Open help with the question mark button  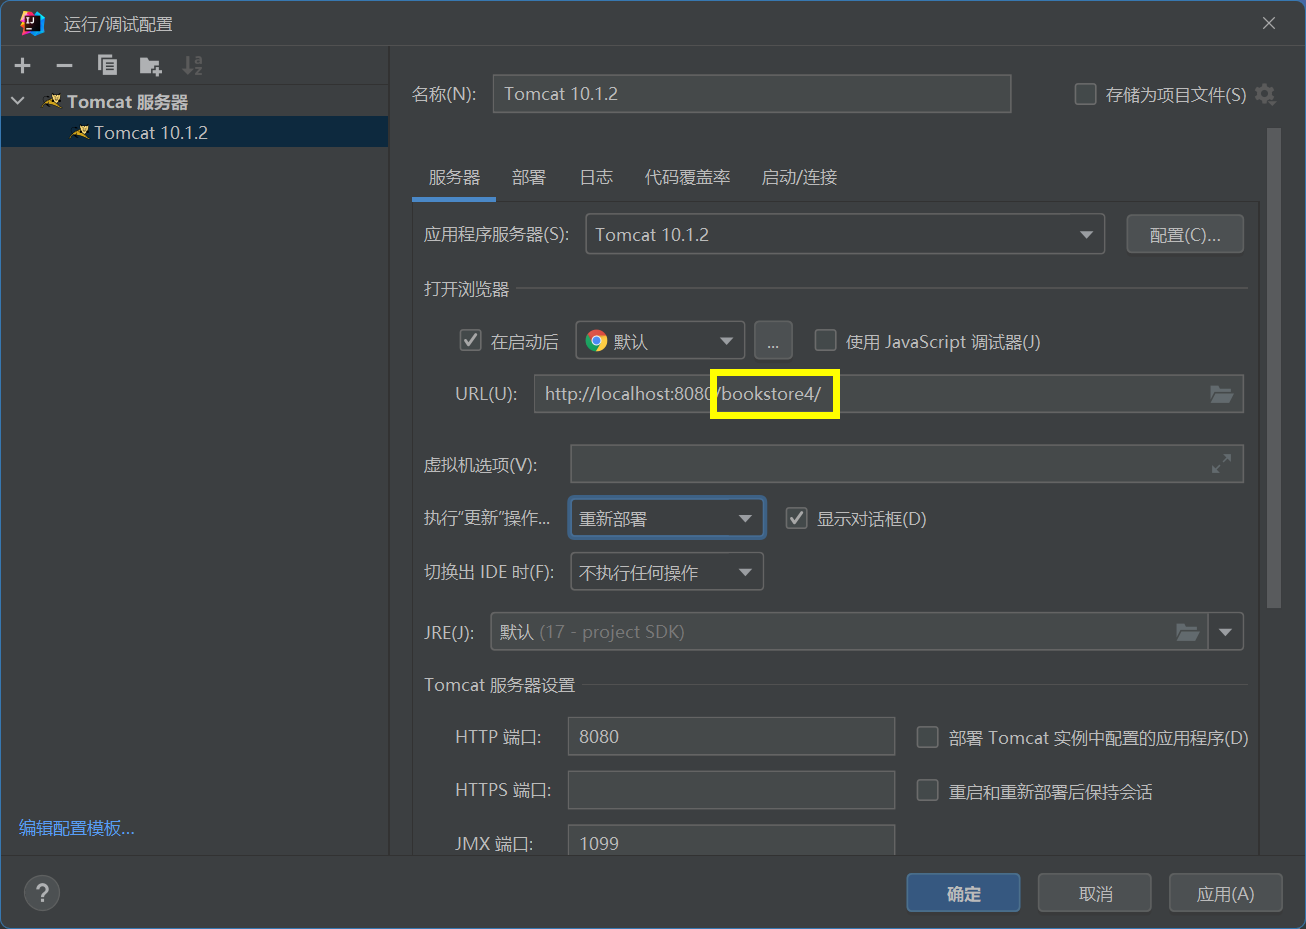(42, 893)
